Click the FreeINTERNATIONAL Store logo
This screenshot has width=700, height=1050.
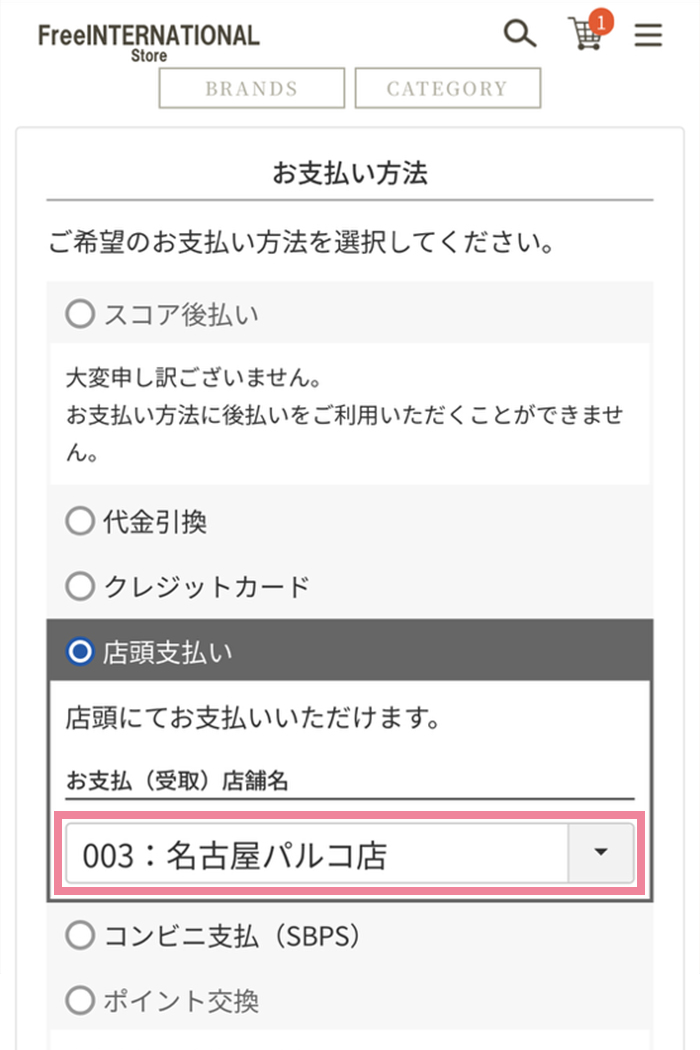148,41
